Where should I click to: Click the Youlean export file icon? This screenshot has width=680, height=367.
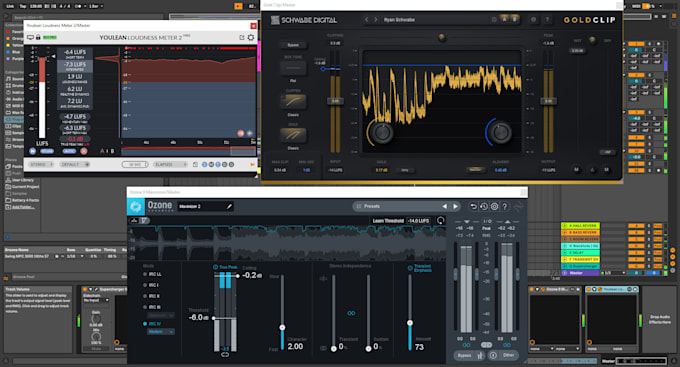pyautogui.click(x=195, y=164)
